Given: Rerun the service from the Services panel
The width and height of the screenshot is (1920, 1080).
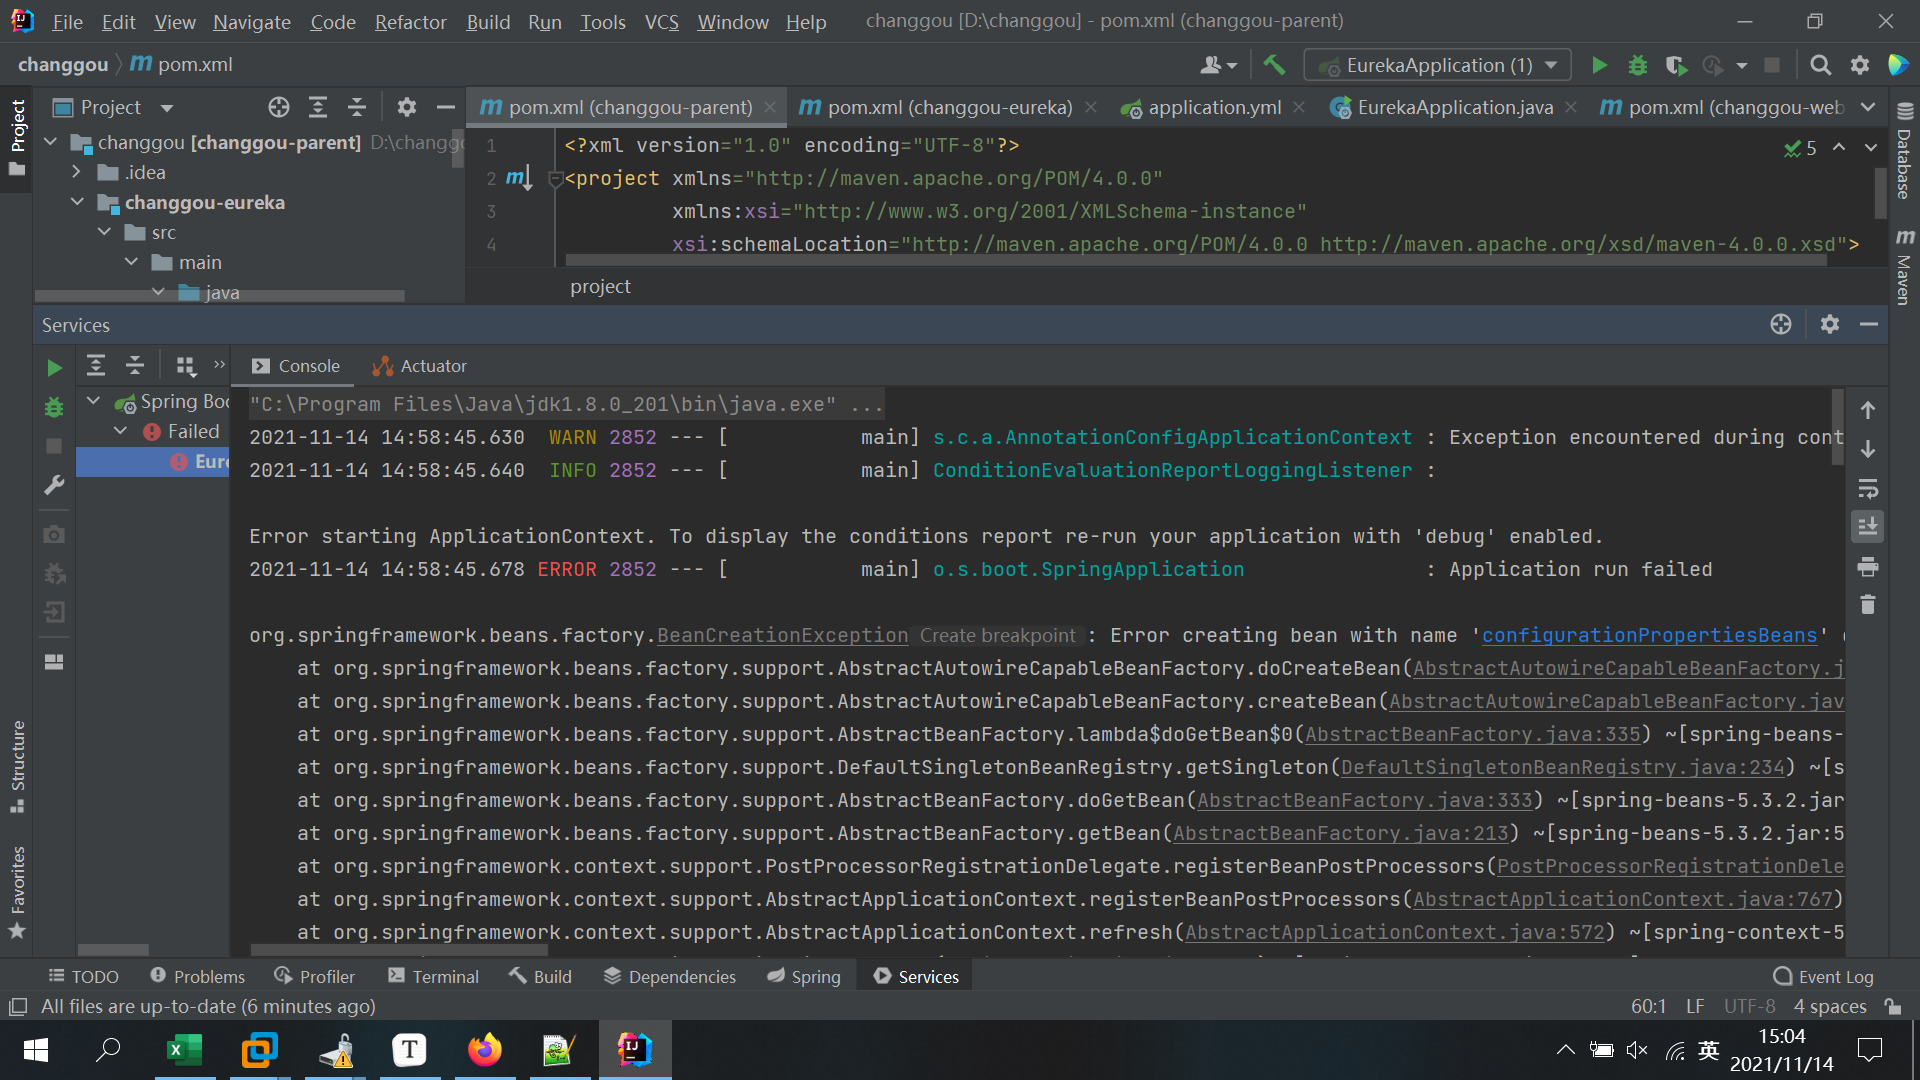Looking at the screenshot, I should tap(54, 368).
